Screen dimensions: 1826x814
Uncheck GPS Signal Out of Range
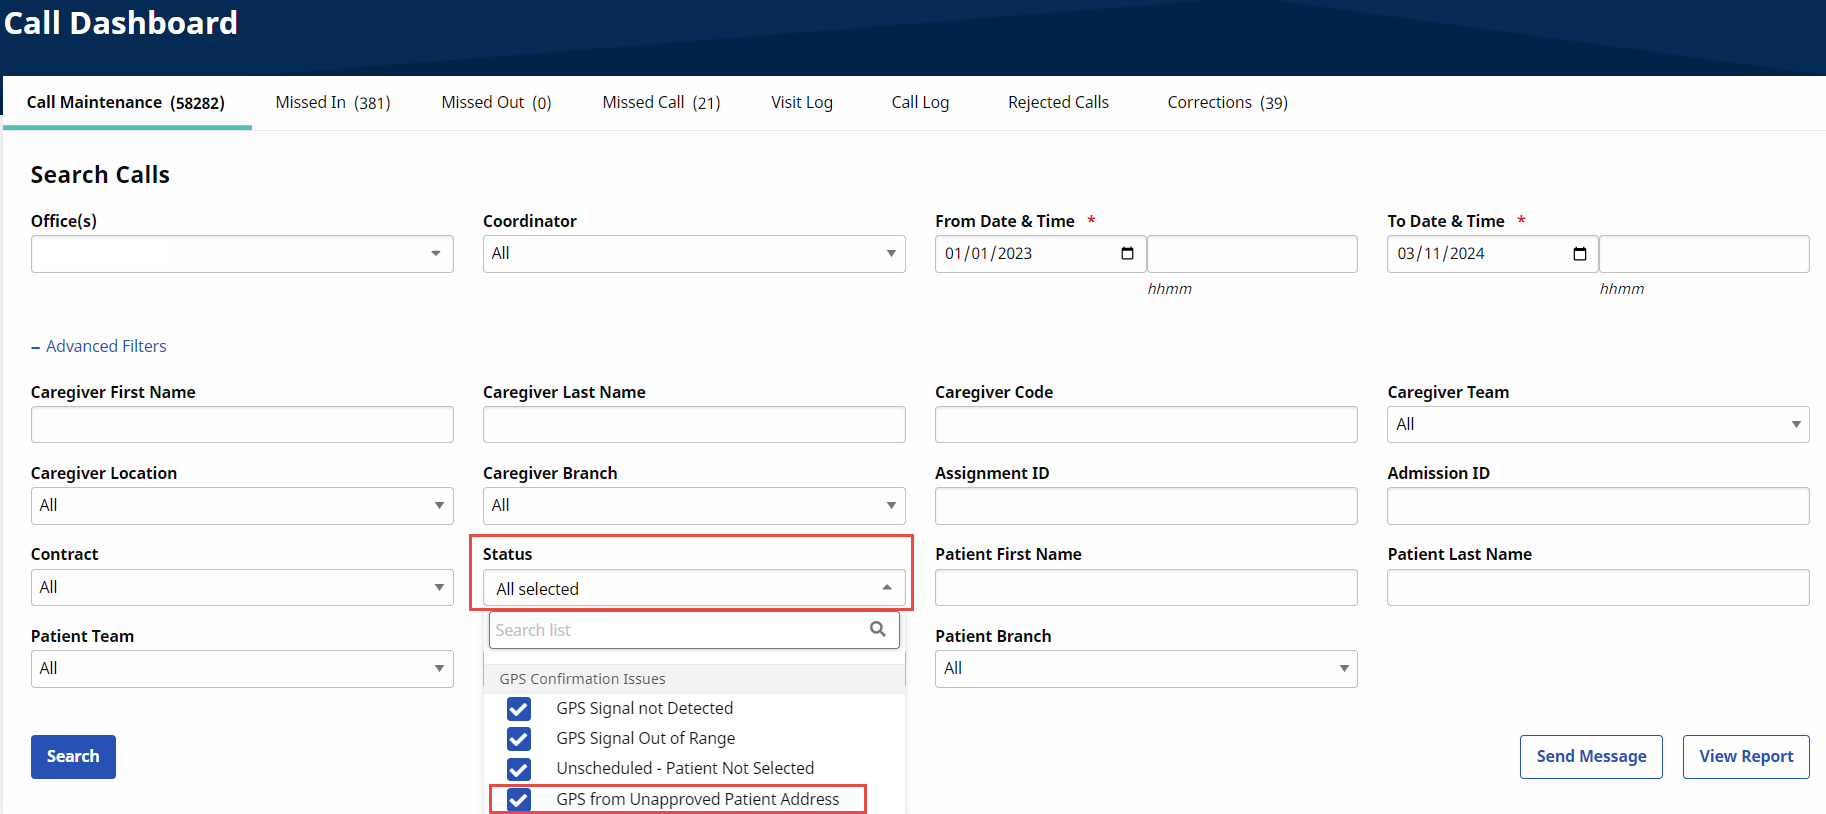pyautogui.click(x=519, y=739)
